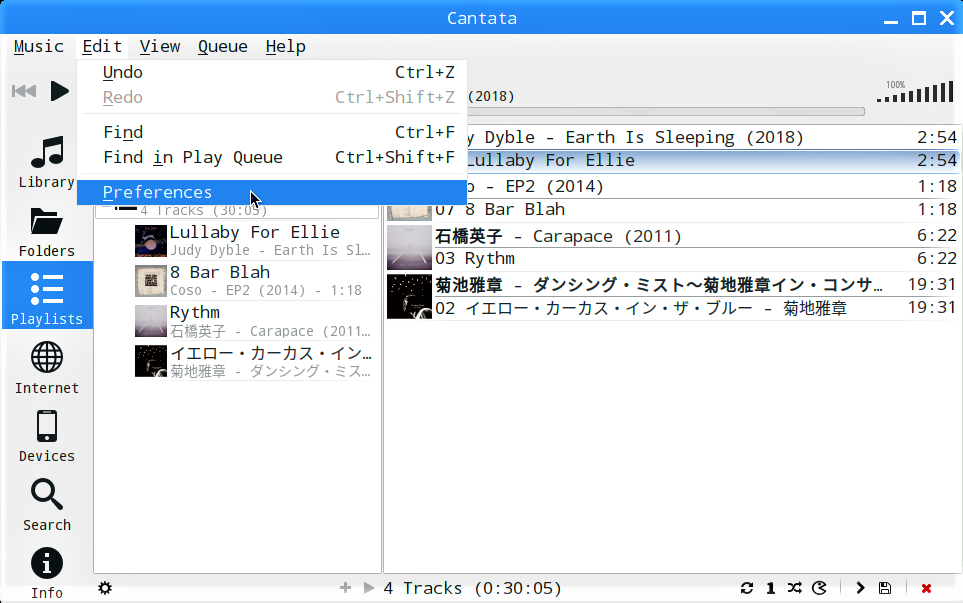Screen dimensions: 963x603
Task: Open the Music menu
Action: [39, 47]
